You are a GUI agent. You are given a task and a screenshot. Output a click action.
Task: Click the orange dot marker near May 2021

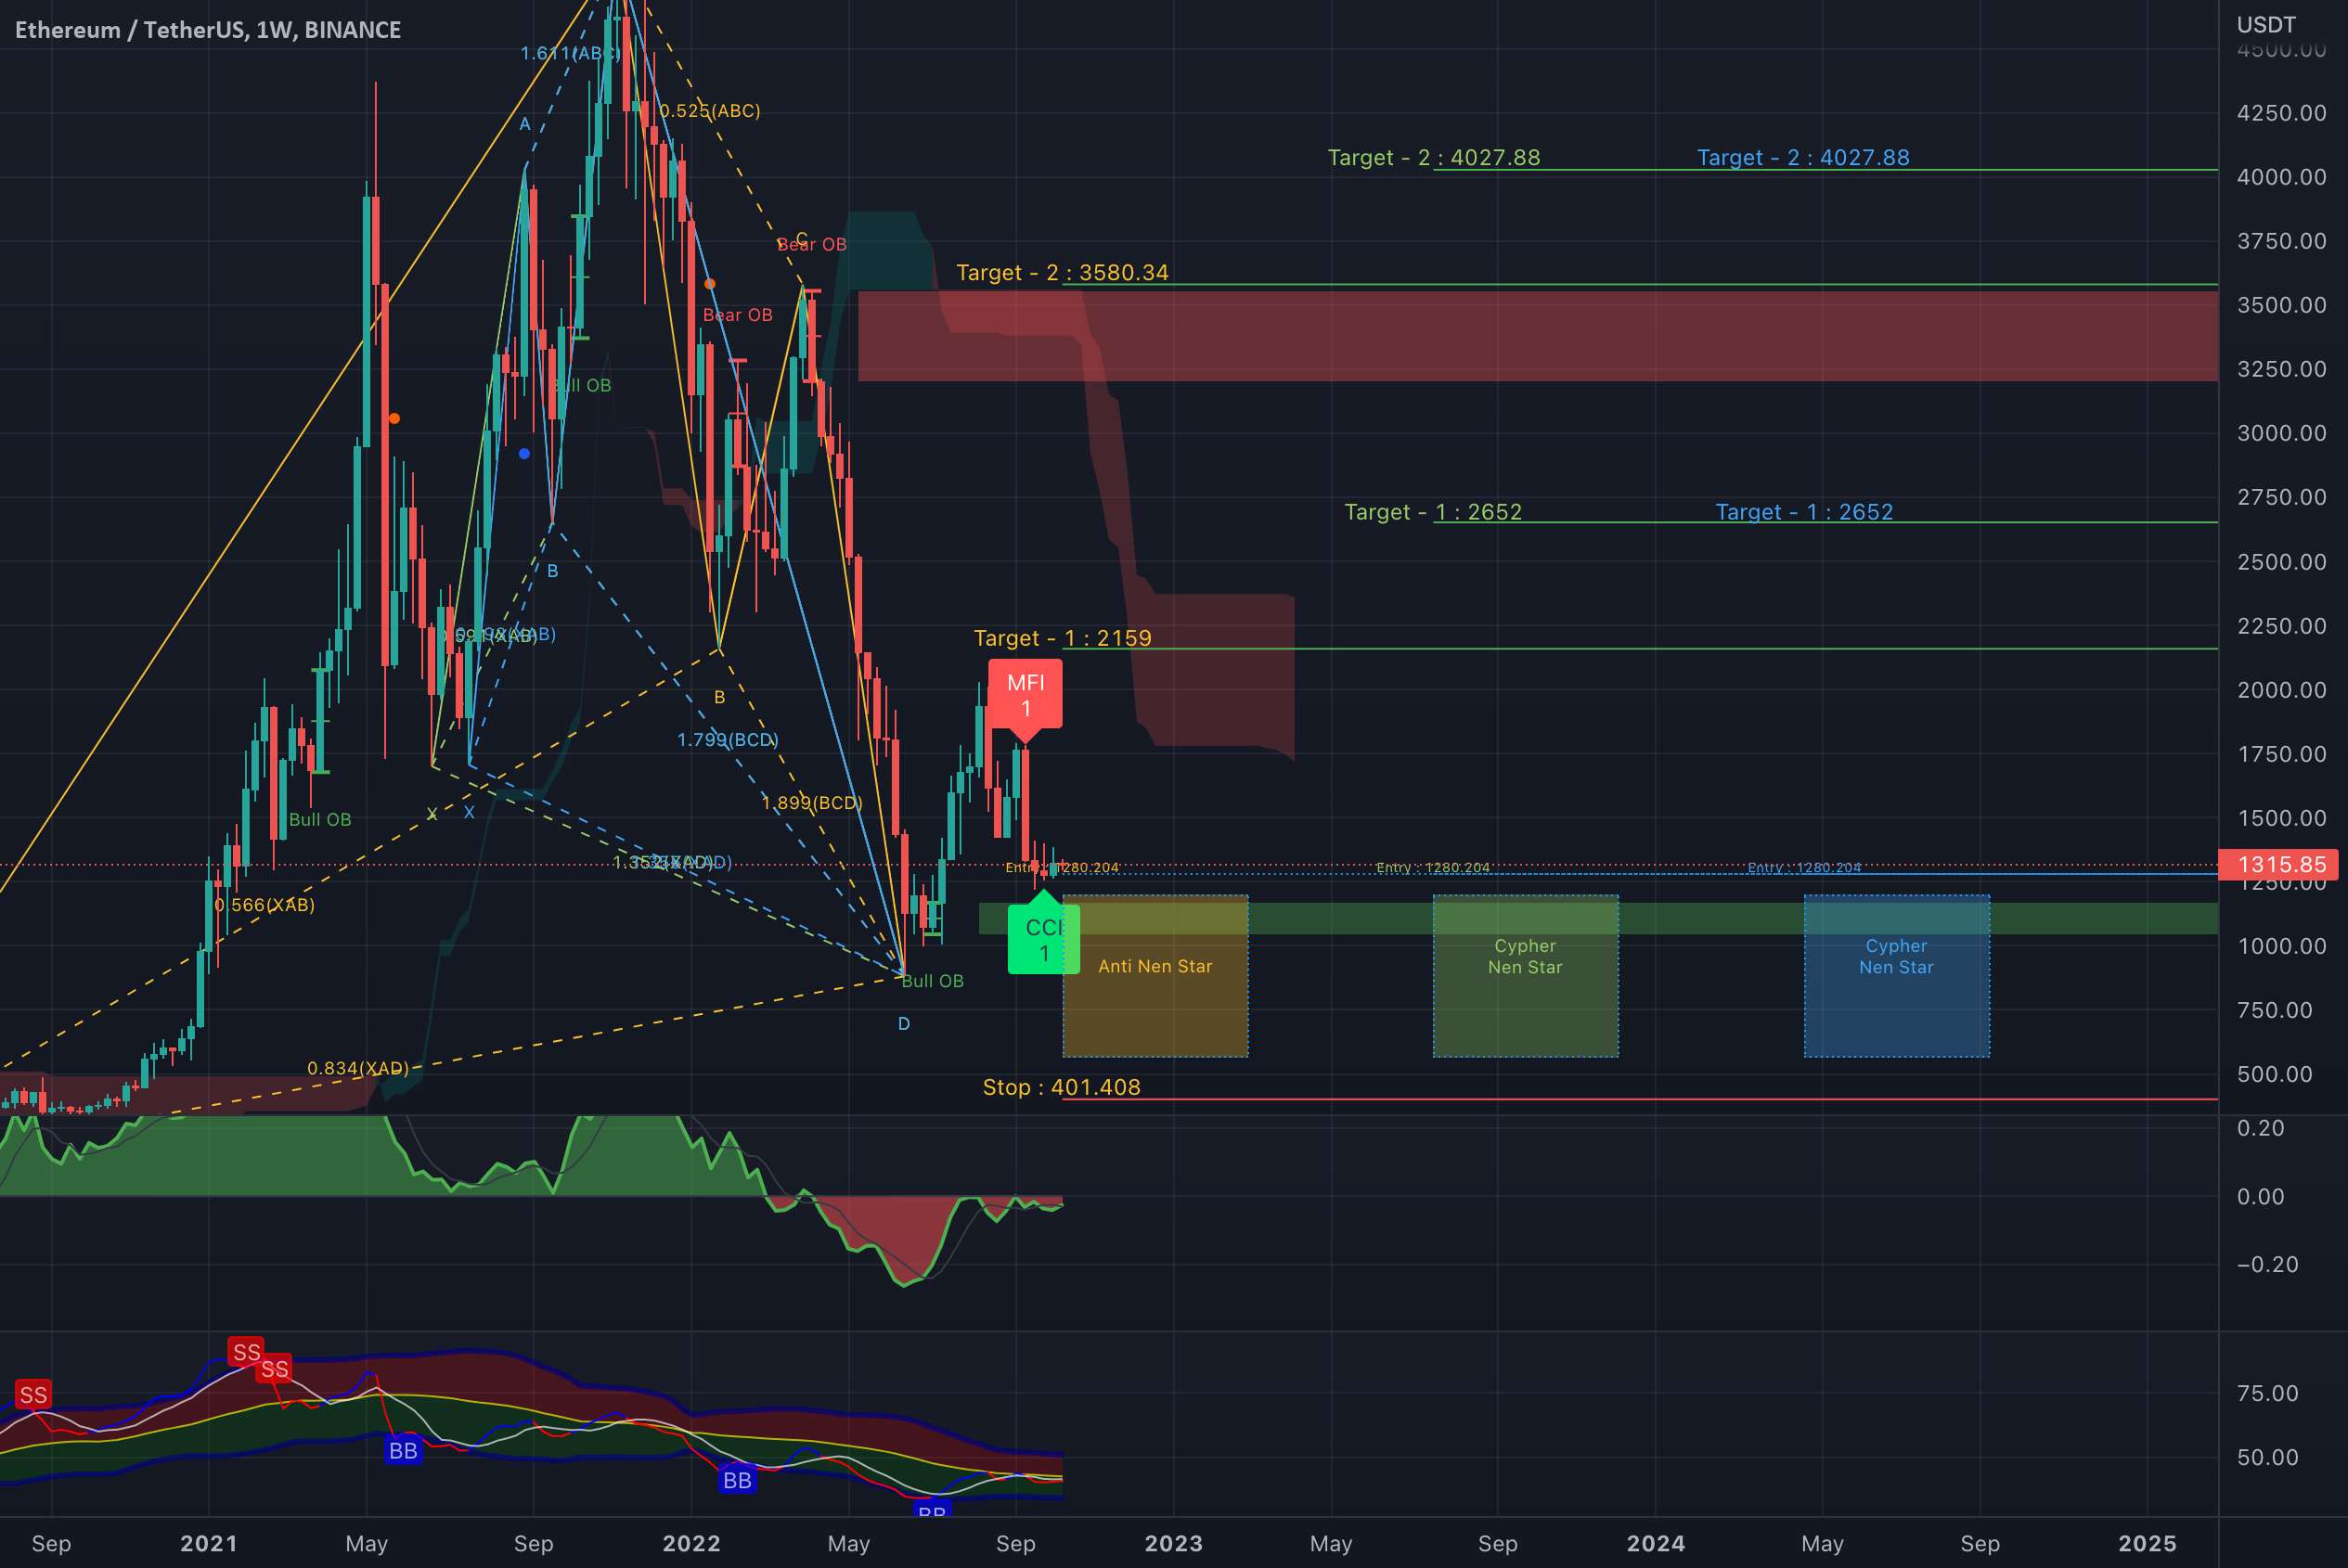pos(394,418)
